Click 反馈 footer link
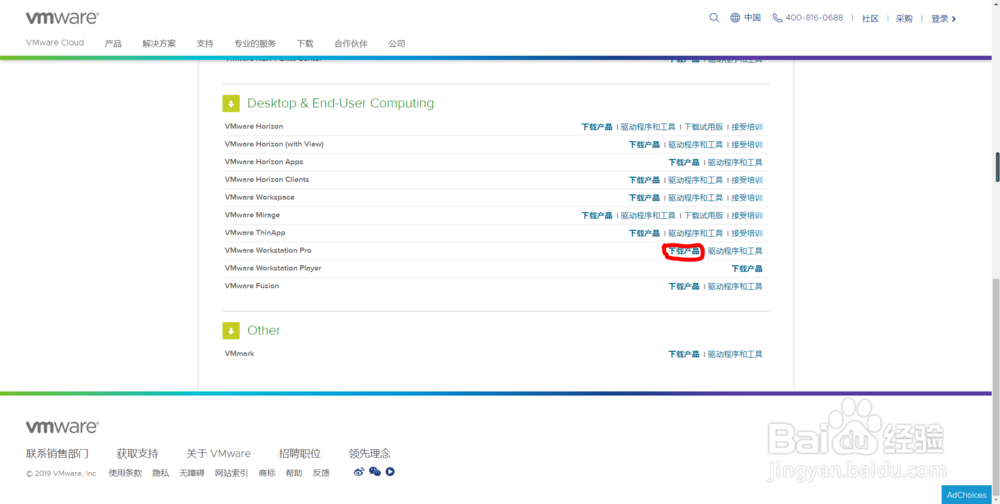This screenshot has width=1000, height=504. [321, 473]
